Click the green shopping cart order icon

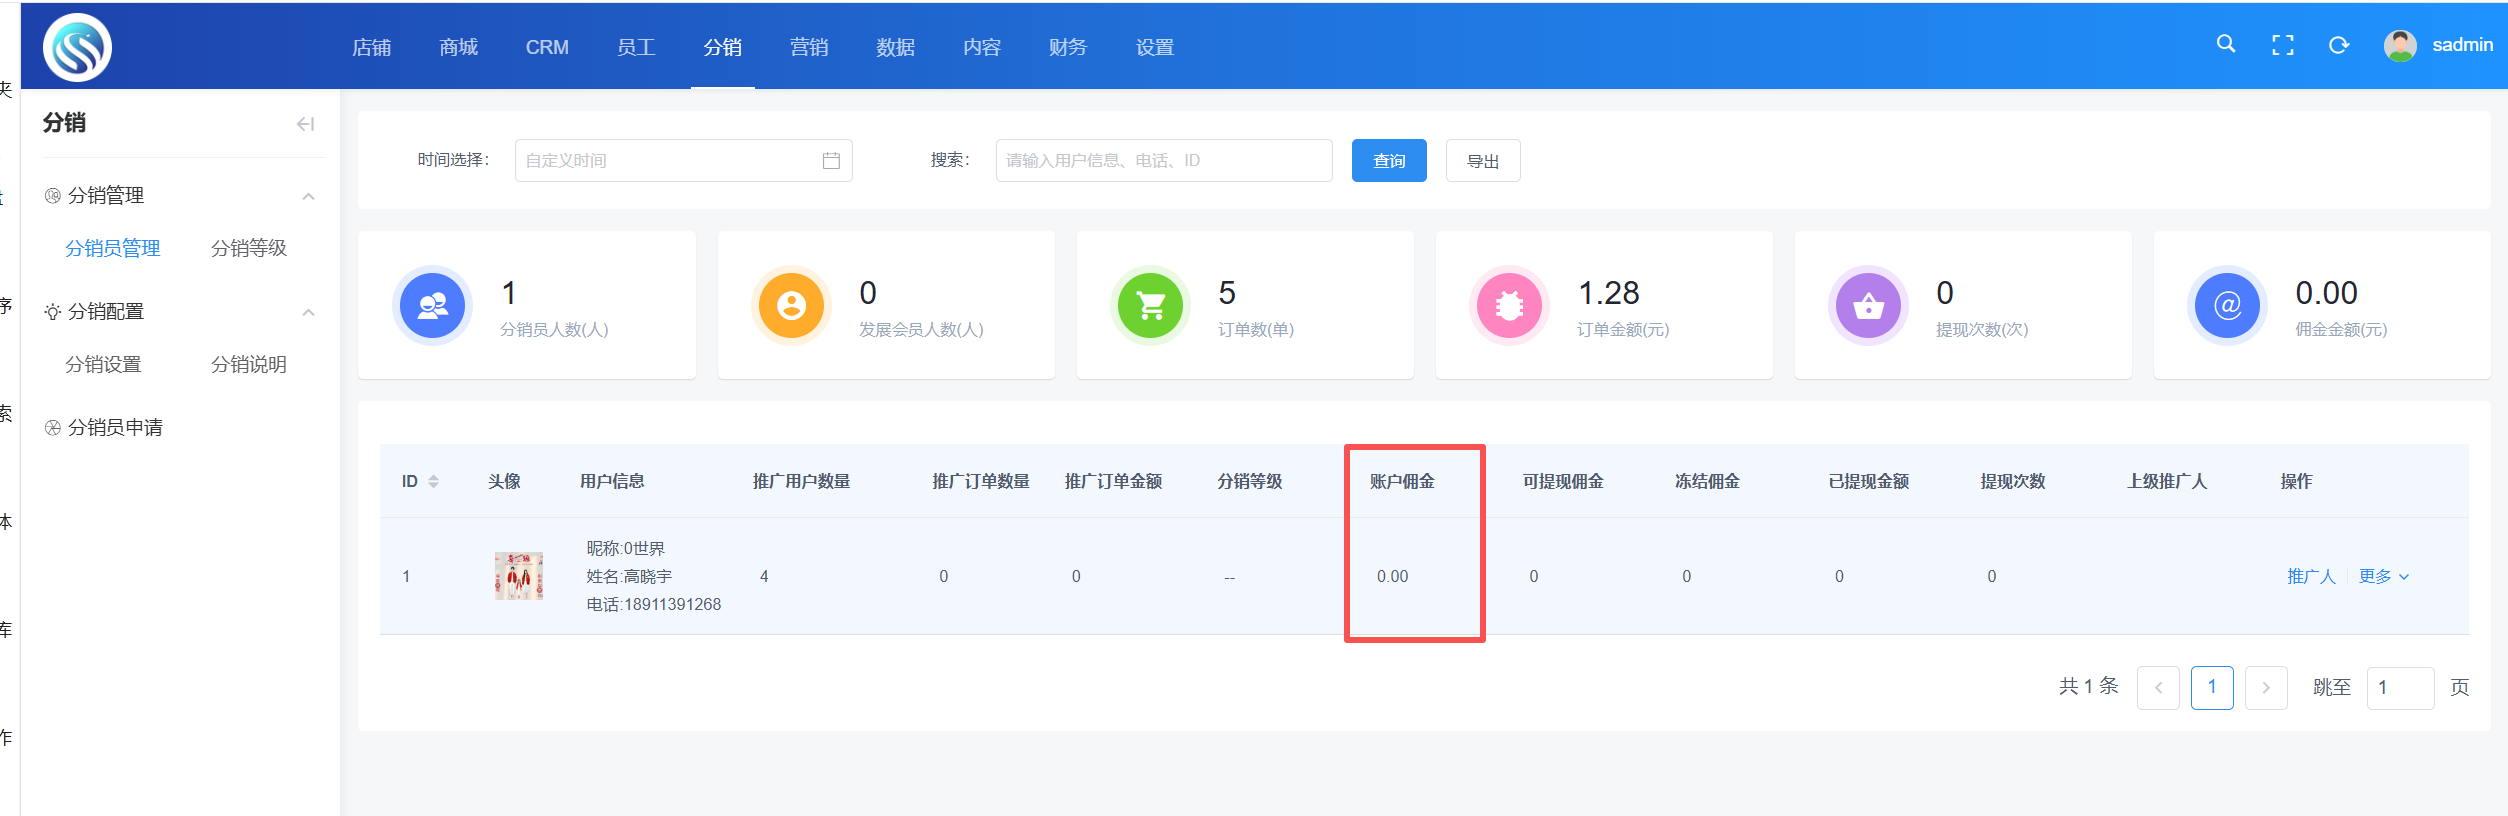(1150, 305)
